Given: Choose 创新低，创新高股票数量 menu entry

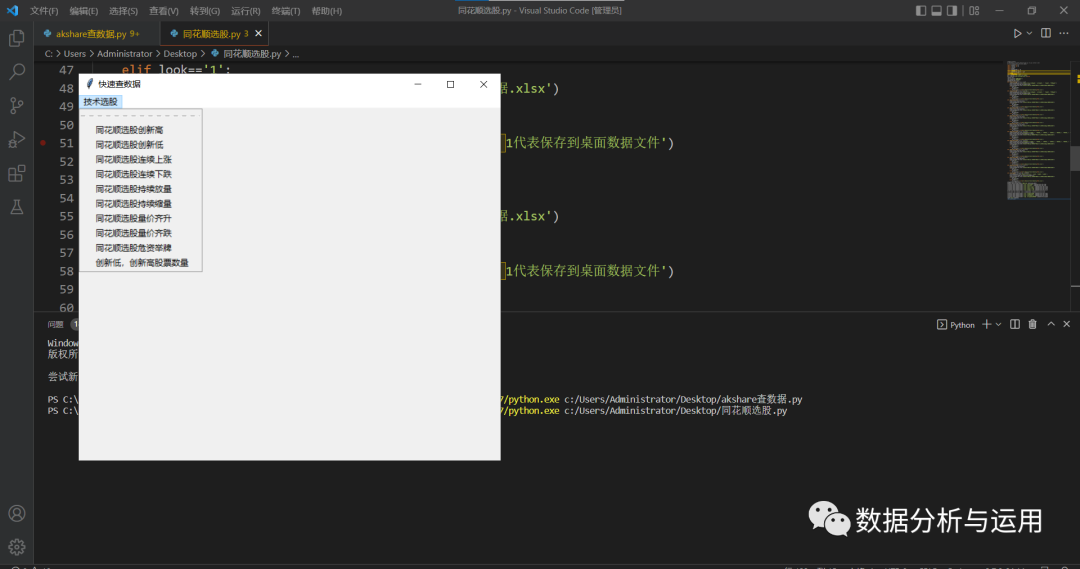Looking at the screenshot, I should coord(141,262).
